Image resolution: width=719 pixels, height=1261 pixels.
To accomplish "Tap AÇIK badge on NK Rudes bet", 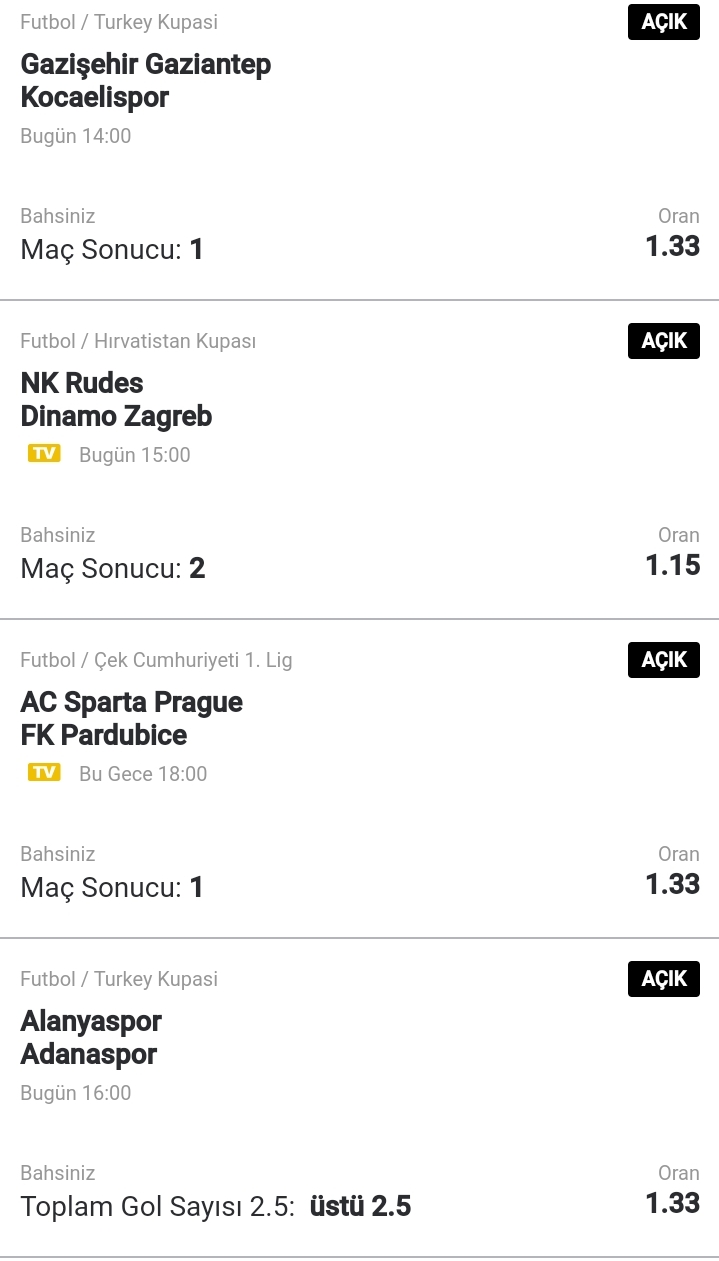I will point(664,341).
